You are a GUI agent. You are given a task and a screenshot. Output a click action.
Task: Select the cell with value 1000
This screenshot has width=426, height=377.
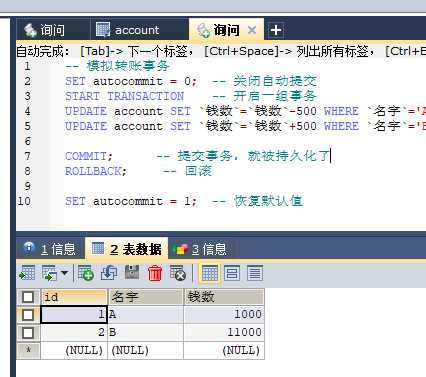coord(224,314)
